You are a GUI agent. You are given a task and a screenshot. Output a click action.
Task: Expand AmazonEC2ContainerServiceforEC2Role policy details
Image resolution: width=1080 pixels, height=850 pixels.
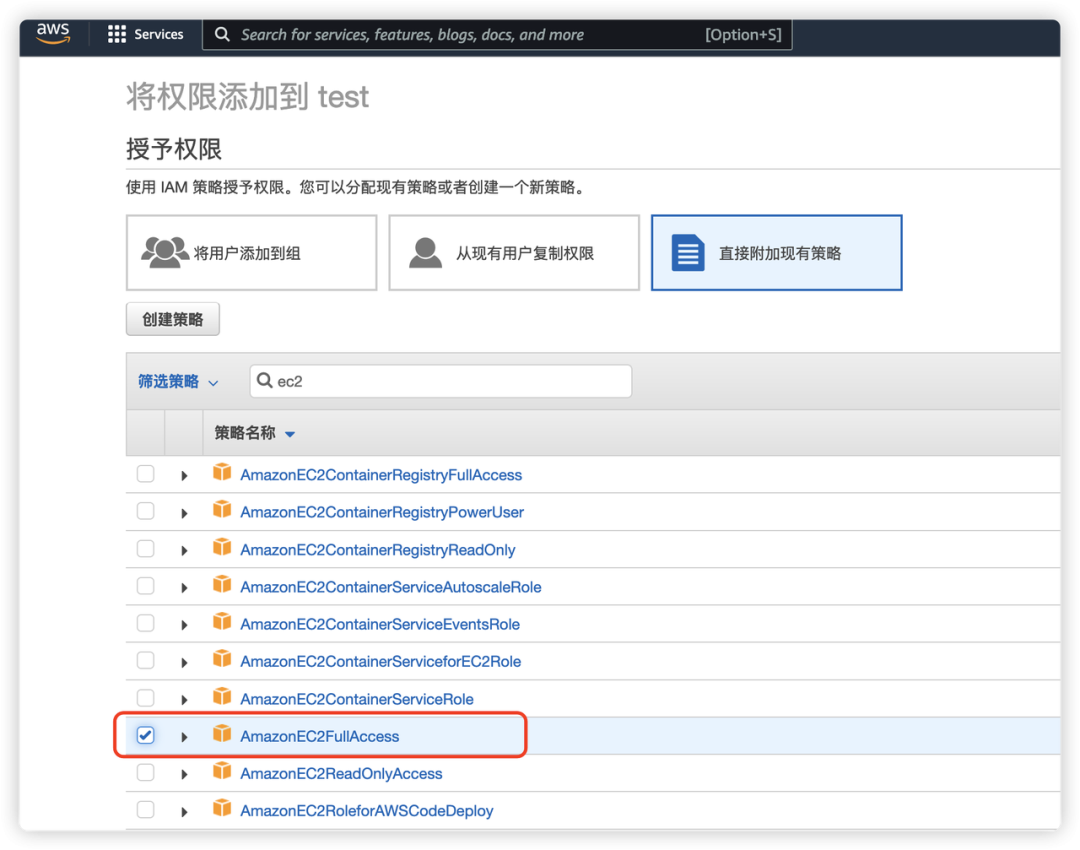pyautogui.click(x=184, y=663)
